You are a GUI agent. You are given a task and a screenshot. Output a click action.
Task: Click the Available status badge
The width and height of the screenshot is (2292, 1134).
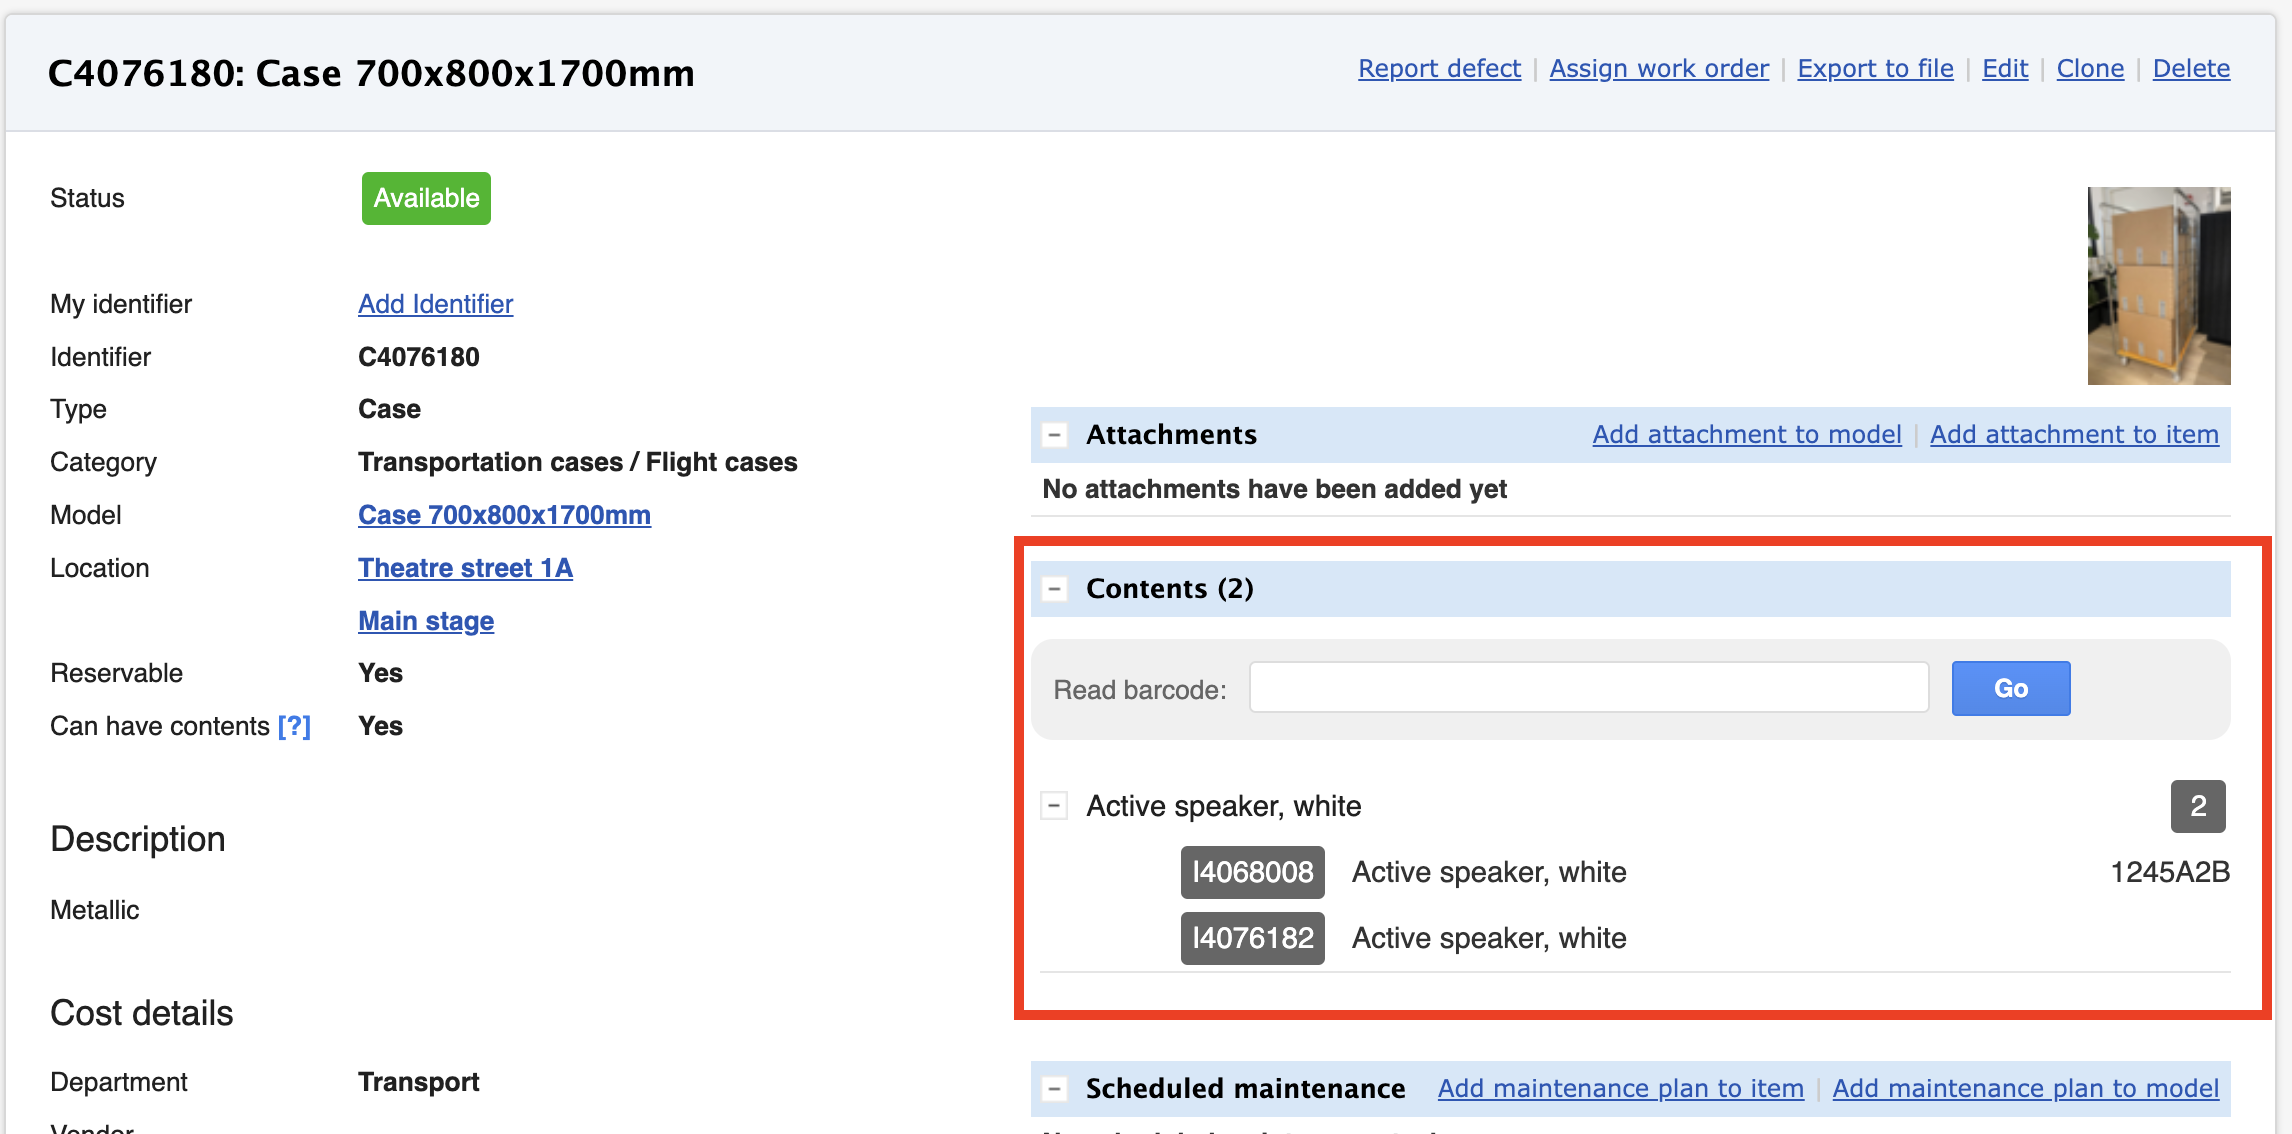[426, 198]
